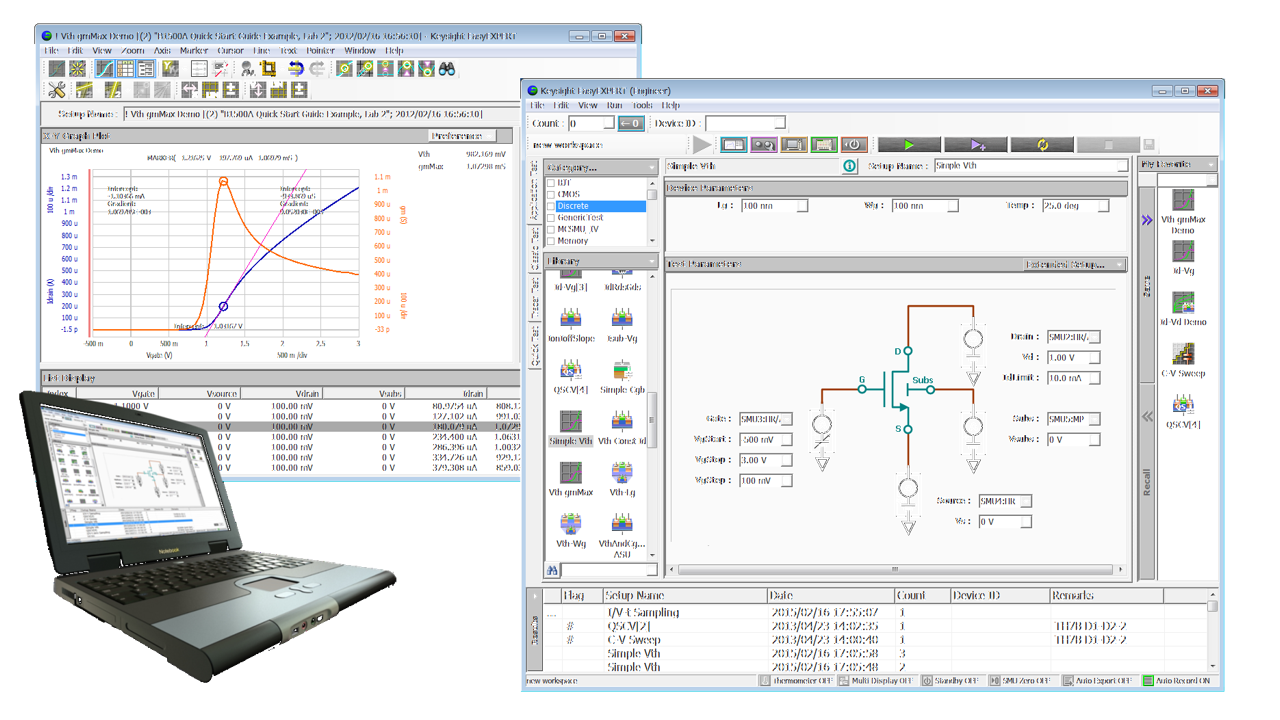Image resolution: width=1280 pixels, height=720 pixels.
Task: Select the Vth gmMax library test icon
Action: 571,473
